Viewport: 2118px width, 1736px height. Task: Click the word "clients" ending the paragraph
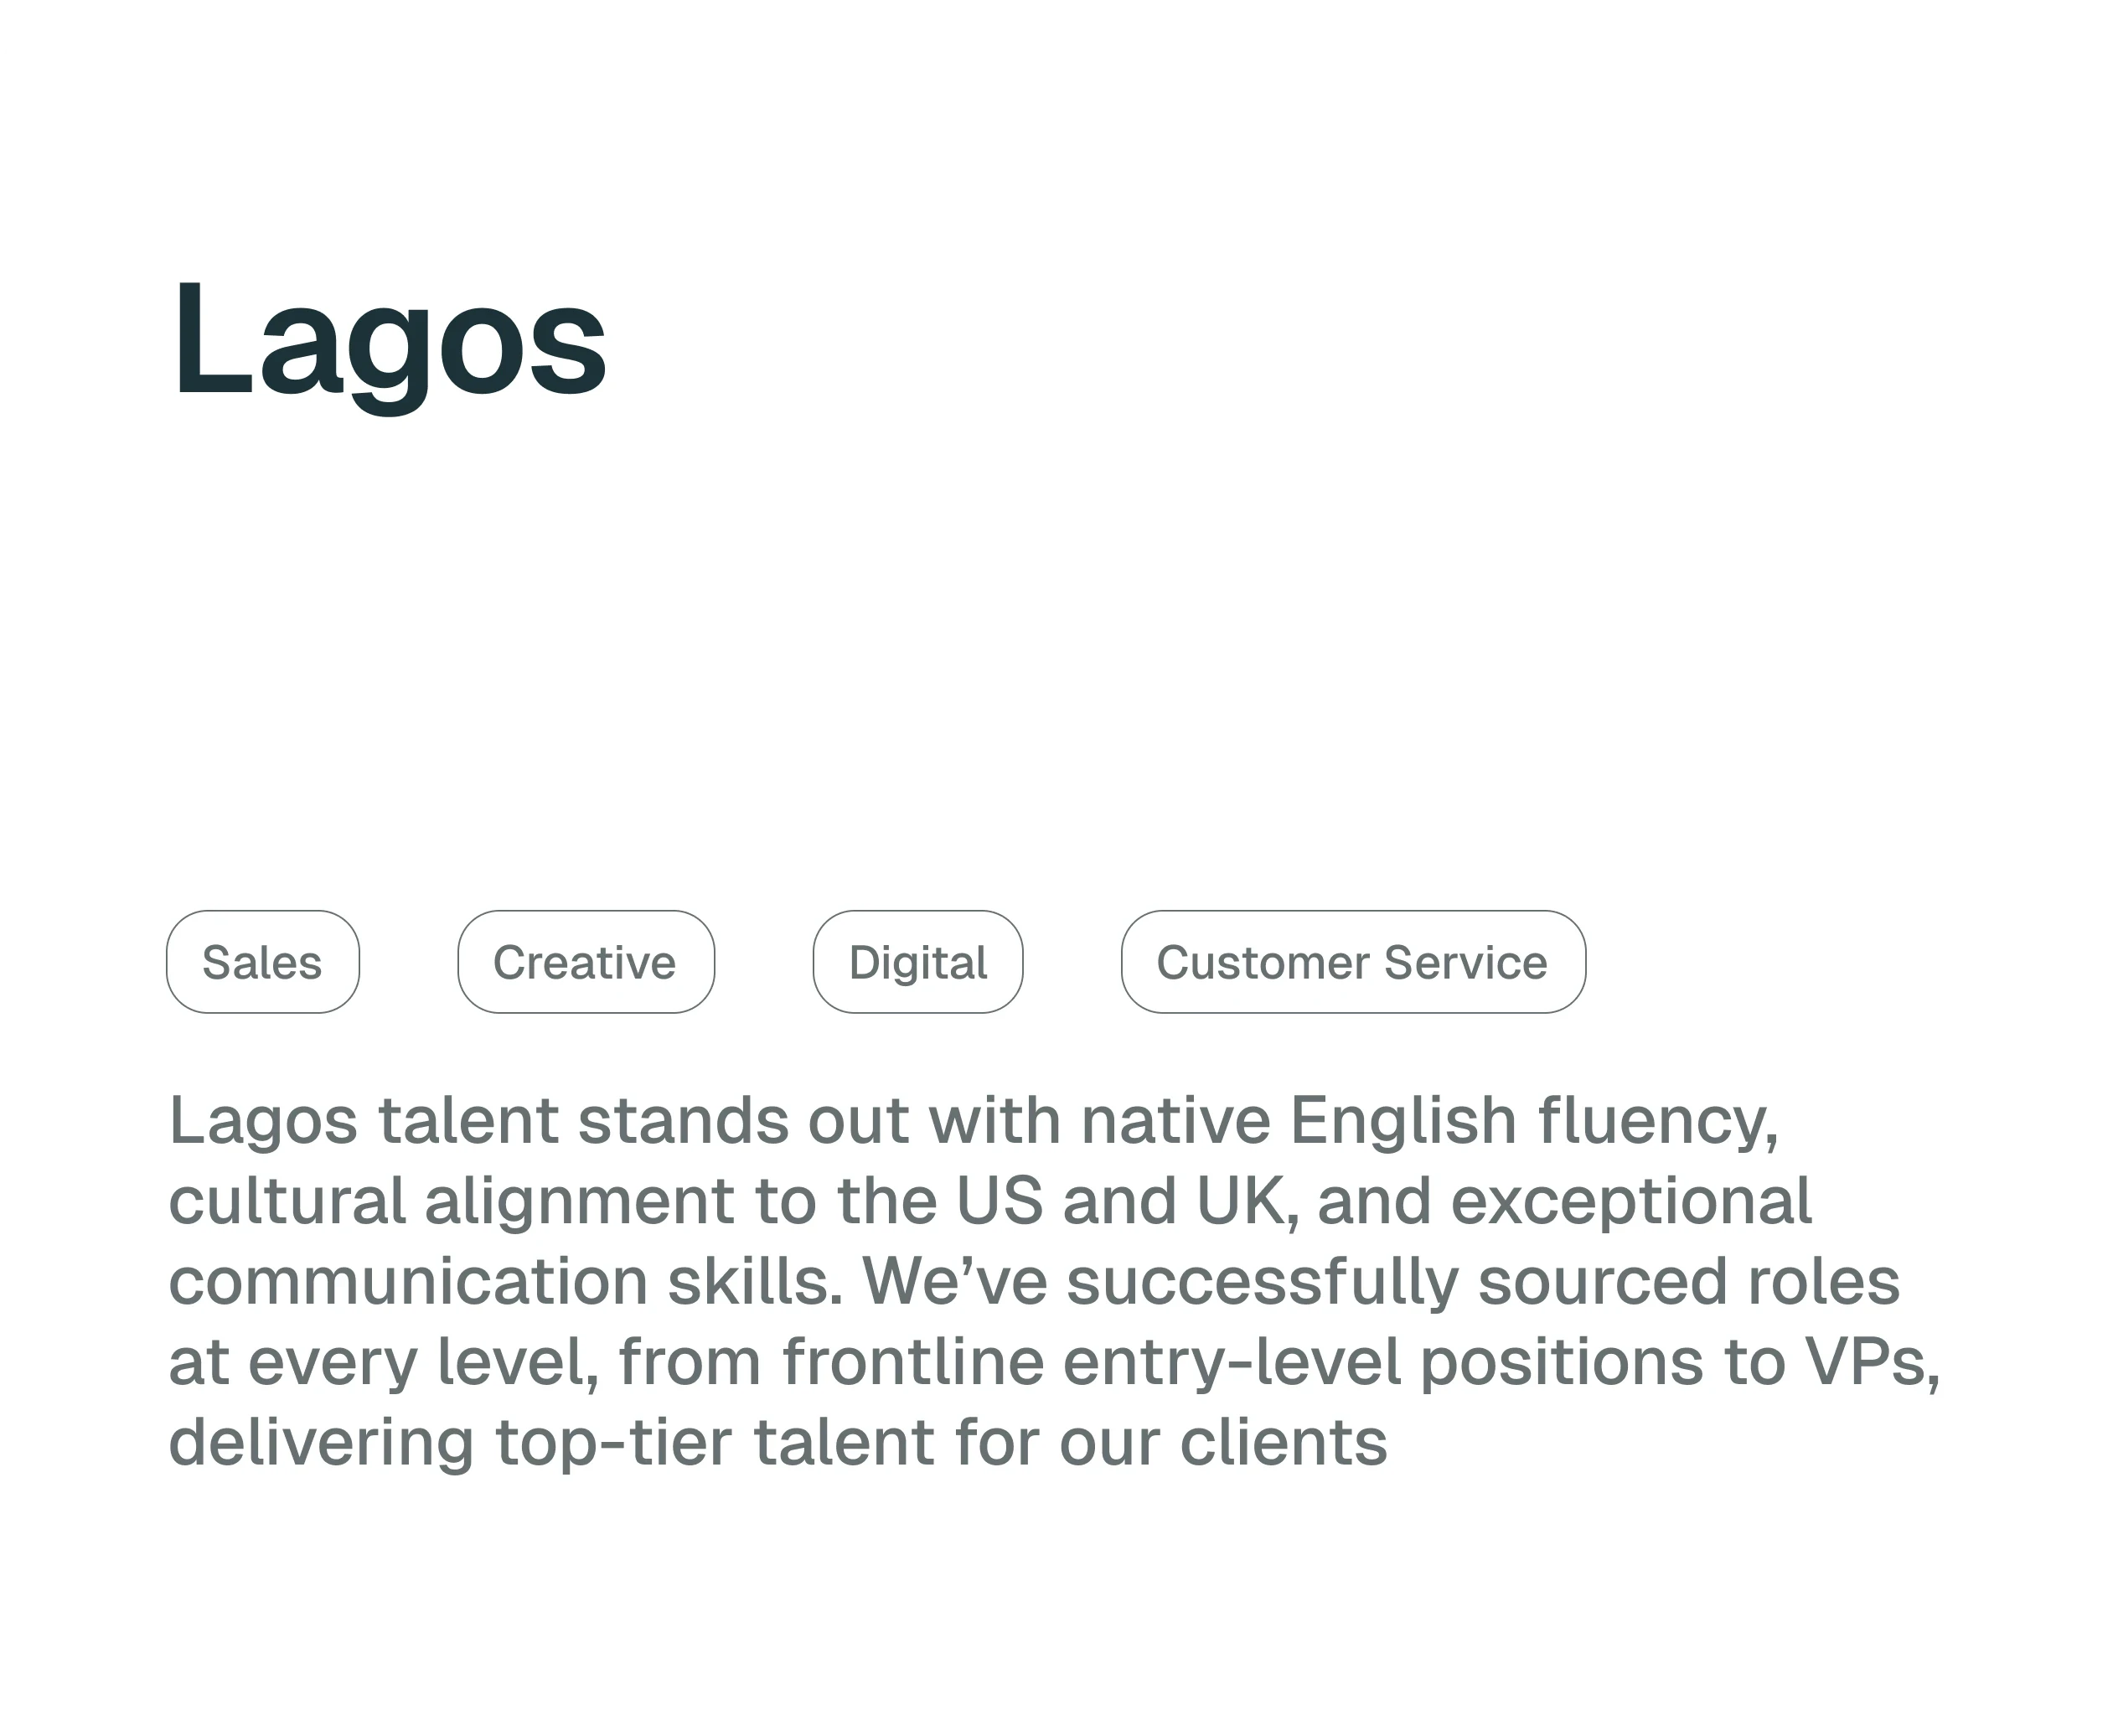pos(1284,1443)
